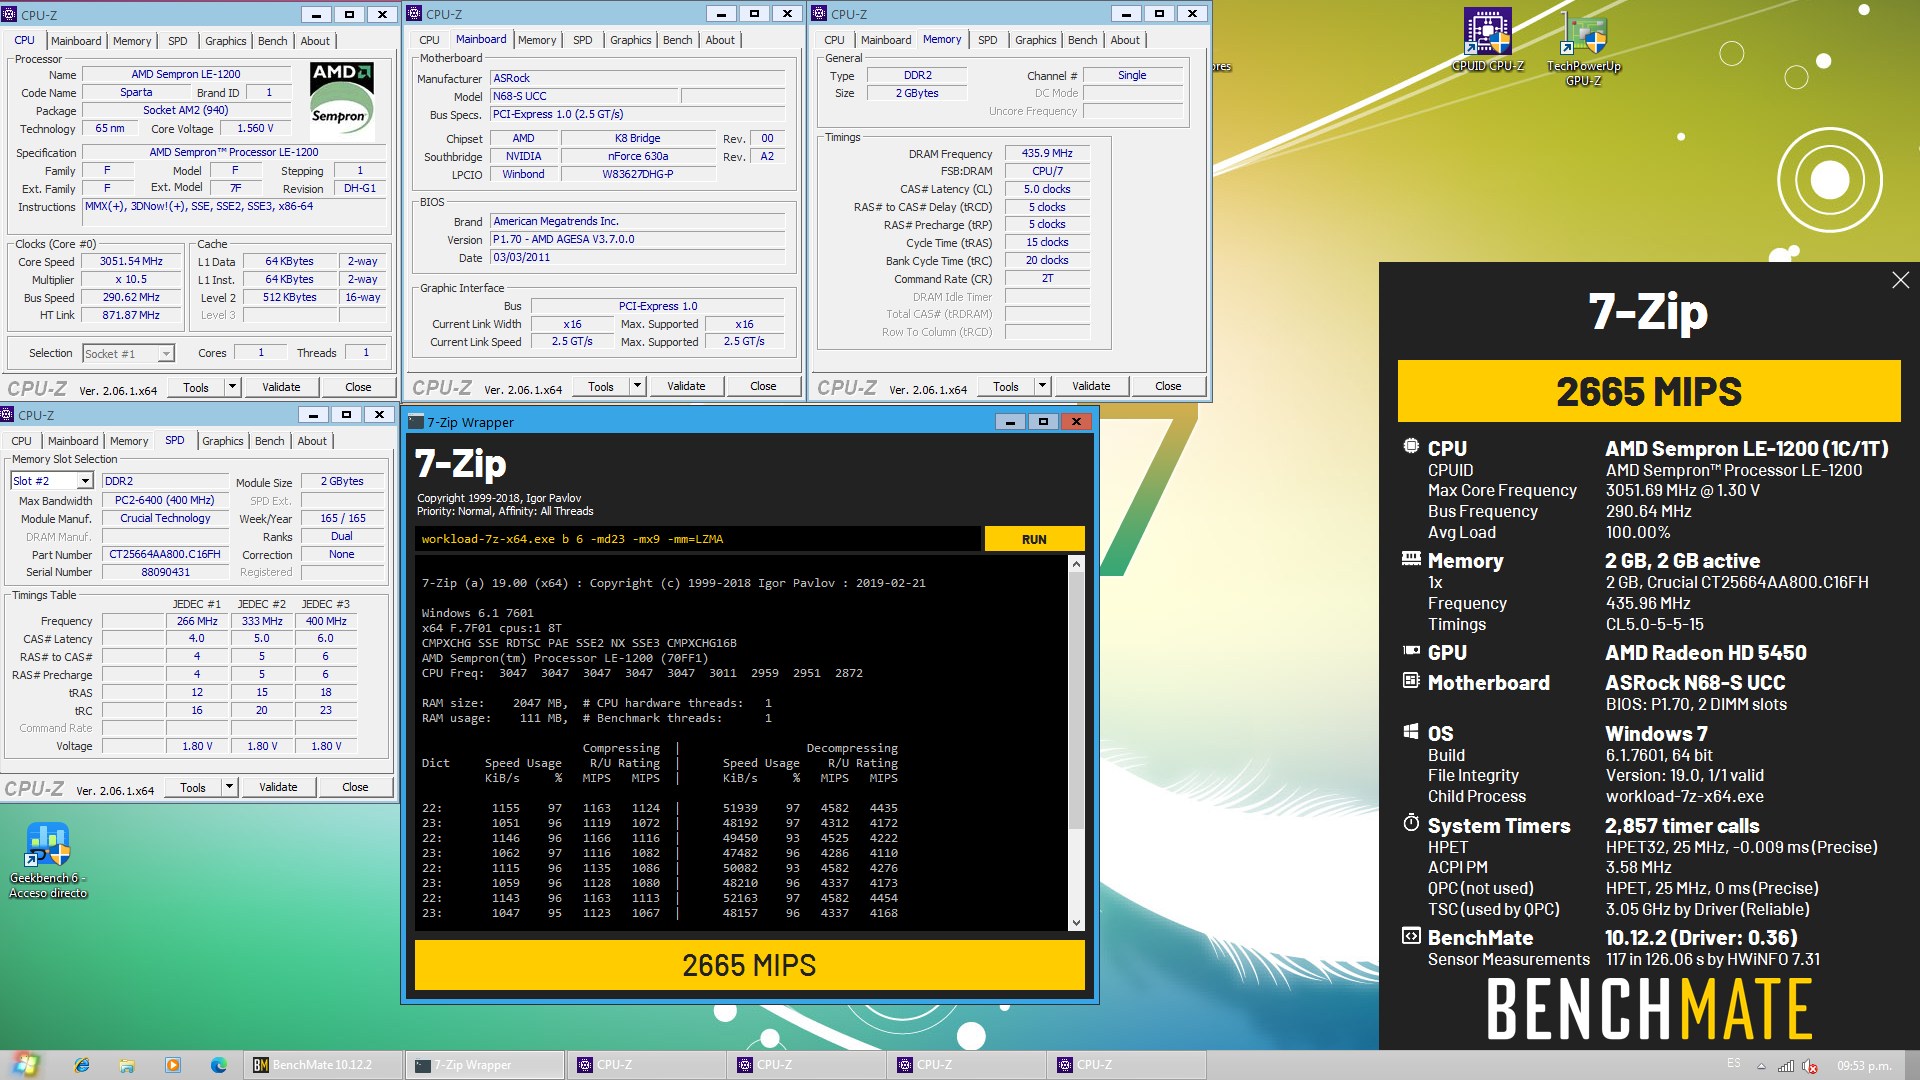The image size is (1920, 1080).
Task: Click the muted volume tray icon
Action: tap(1810, 1066)
